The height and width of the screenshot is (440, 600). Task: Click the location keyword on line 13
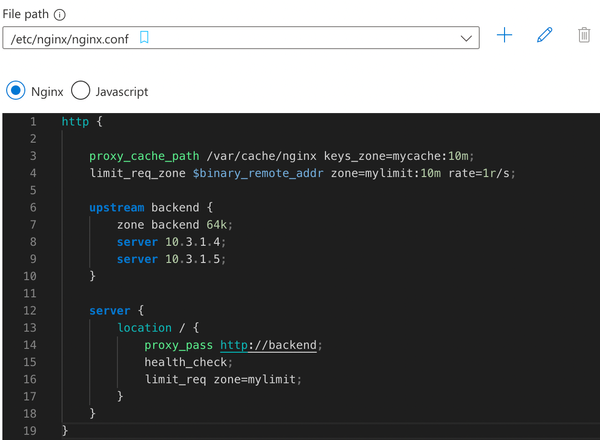pyautogui.click(x=144, y=328)
